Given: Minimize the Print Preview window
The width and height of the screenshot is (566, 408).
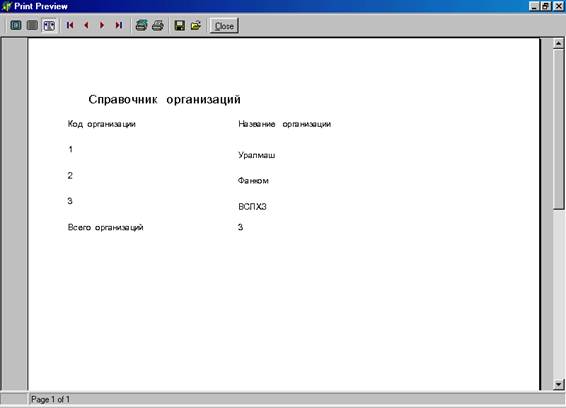Looking at the screenshot, I should pos(534,6).
